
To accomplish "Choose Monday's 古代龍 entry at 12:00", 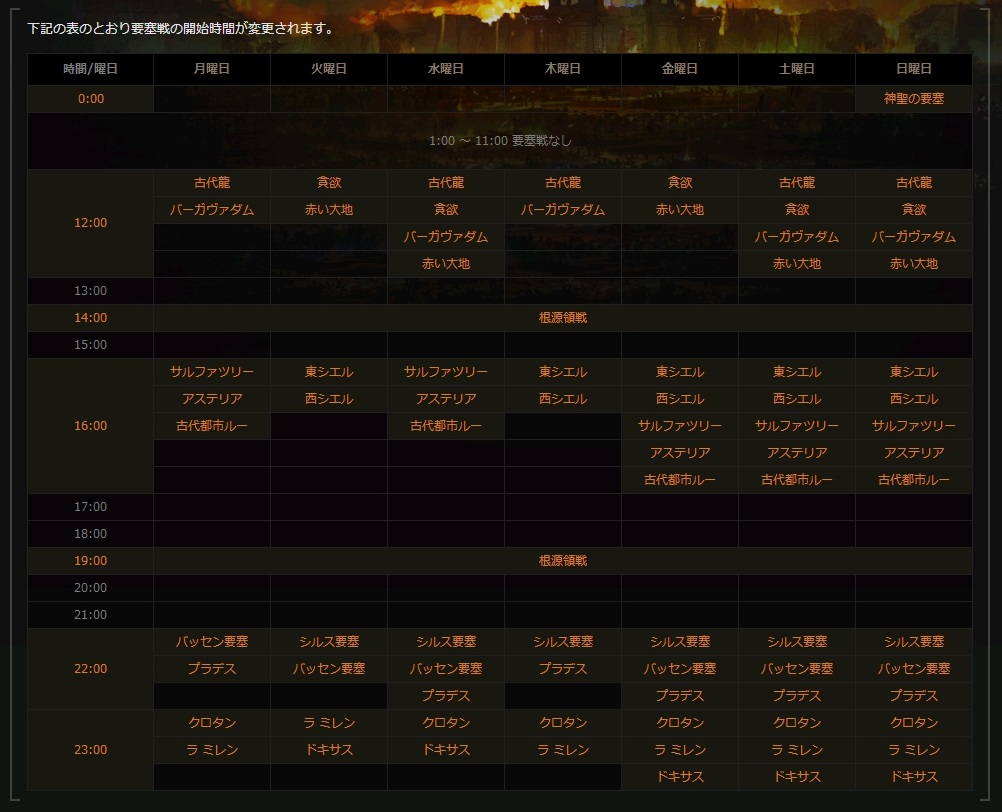I will coord(211,183).
